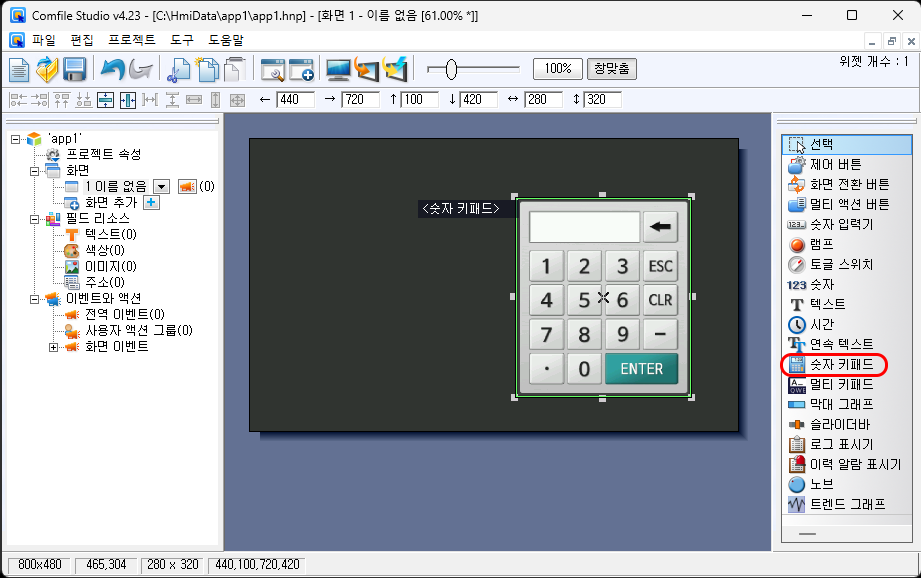Click the Cut scissors icon
Image resolution: width=921 pixels, height=578 pixels.
tap(178, 69)
